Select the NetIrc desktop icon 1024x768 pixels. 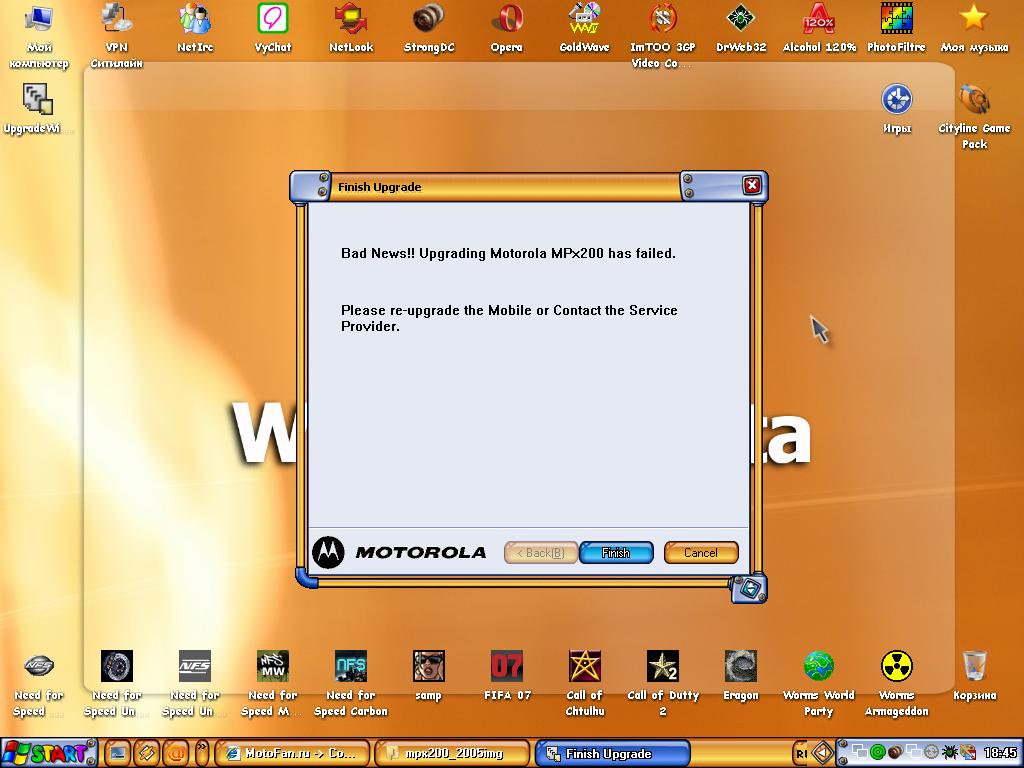(x=195, y=27)
